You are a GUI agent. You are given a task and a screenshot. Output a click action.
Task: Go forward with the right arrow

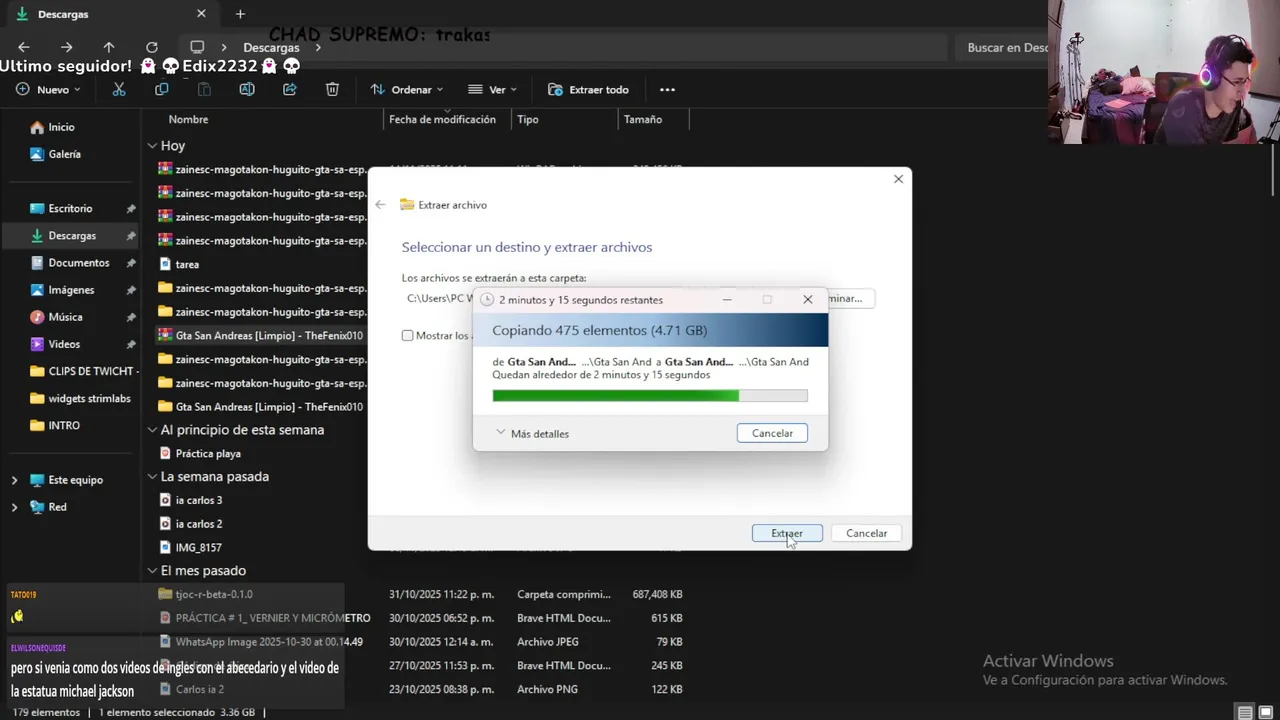66,47
